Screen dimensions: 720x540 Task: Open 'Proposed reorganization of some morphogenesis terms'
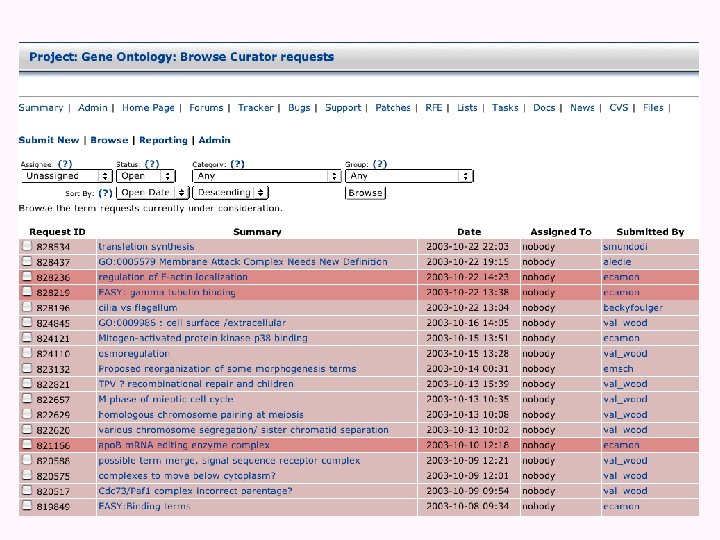point(227,369)
